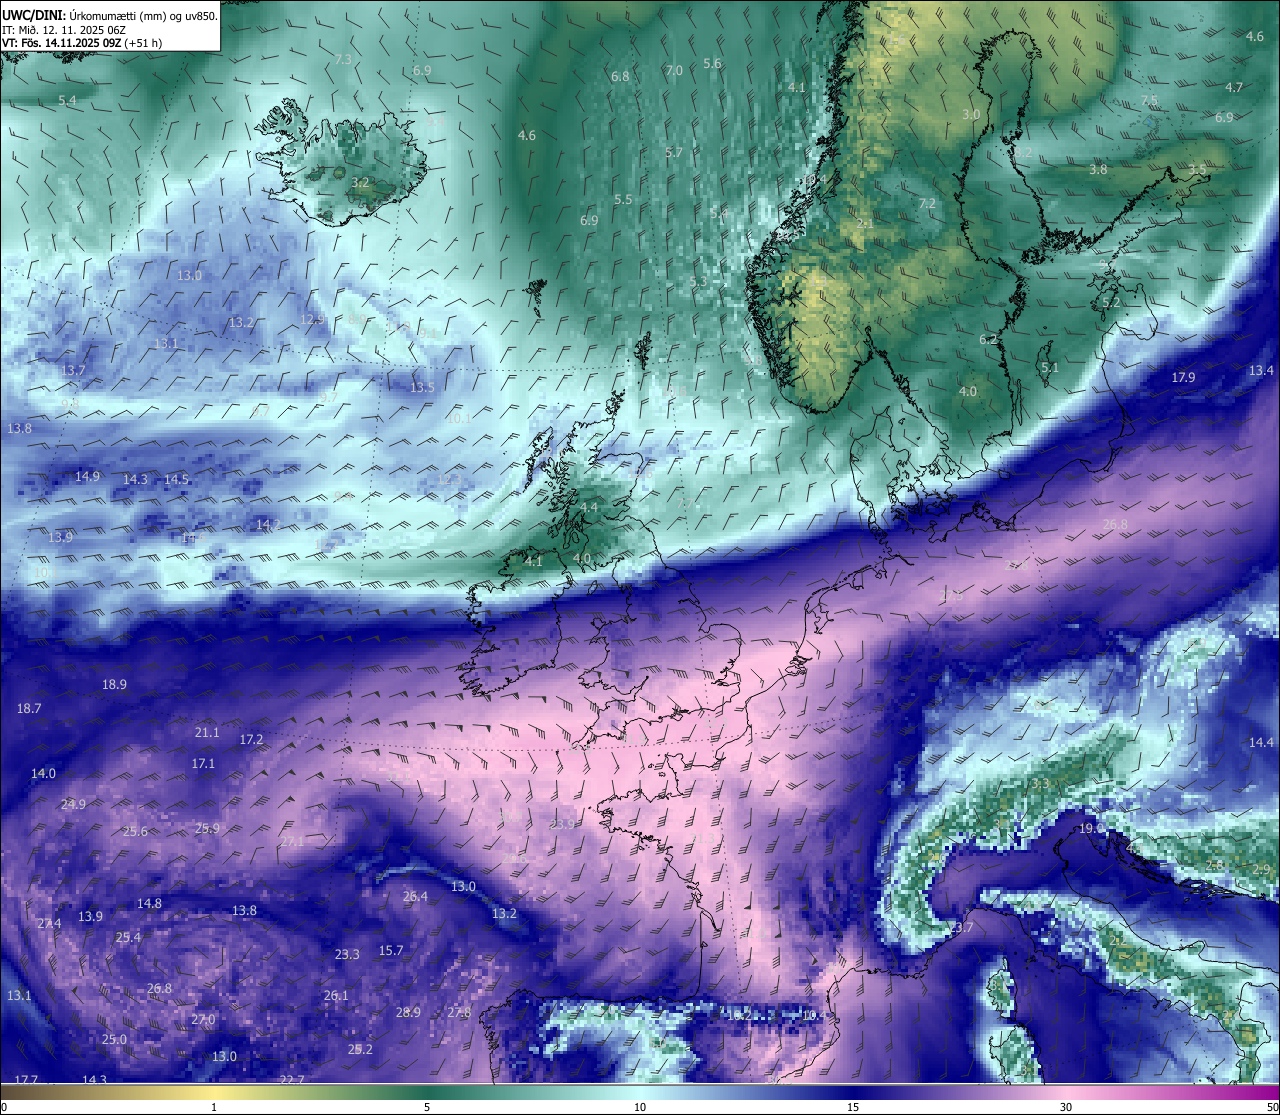Click the 7.0 value on the map

(x=674, y=71)
